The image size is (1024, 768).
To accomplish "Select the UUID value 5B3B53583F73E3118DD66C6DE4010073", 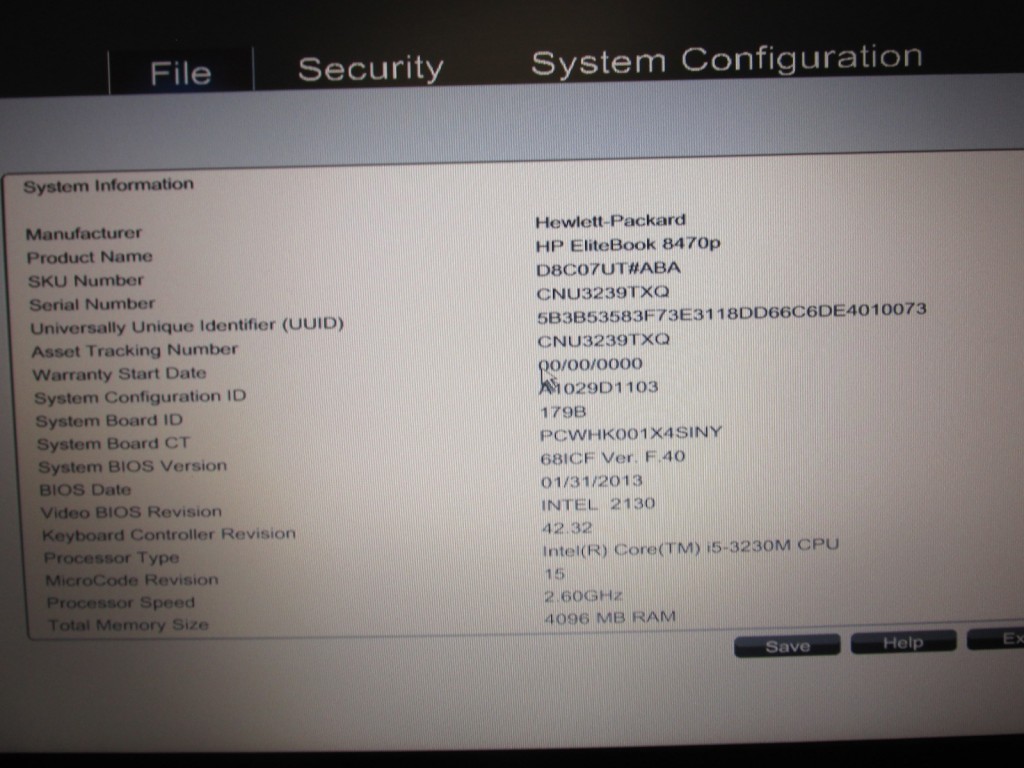I will tap(731, 312).
